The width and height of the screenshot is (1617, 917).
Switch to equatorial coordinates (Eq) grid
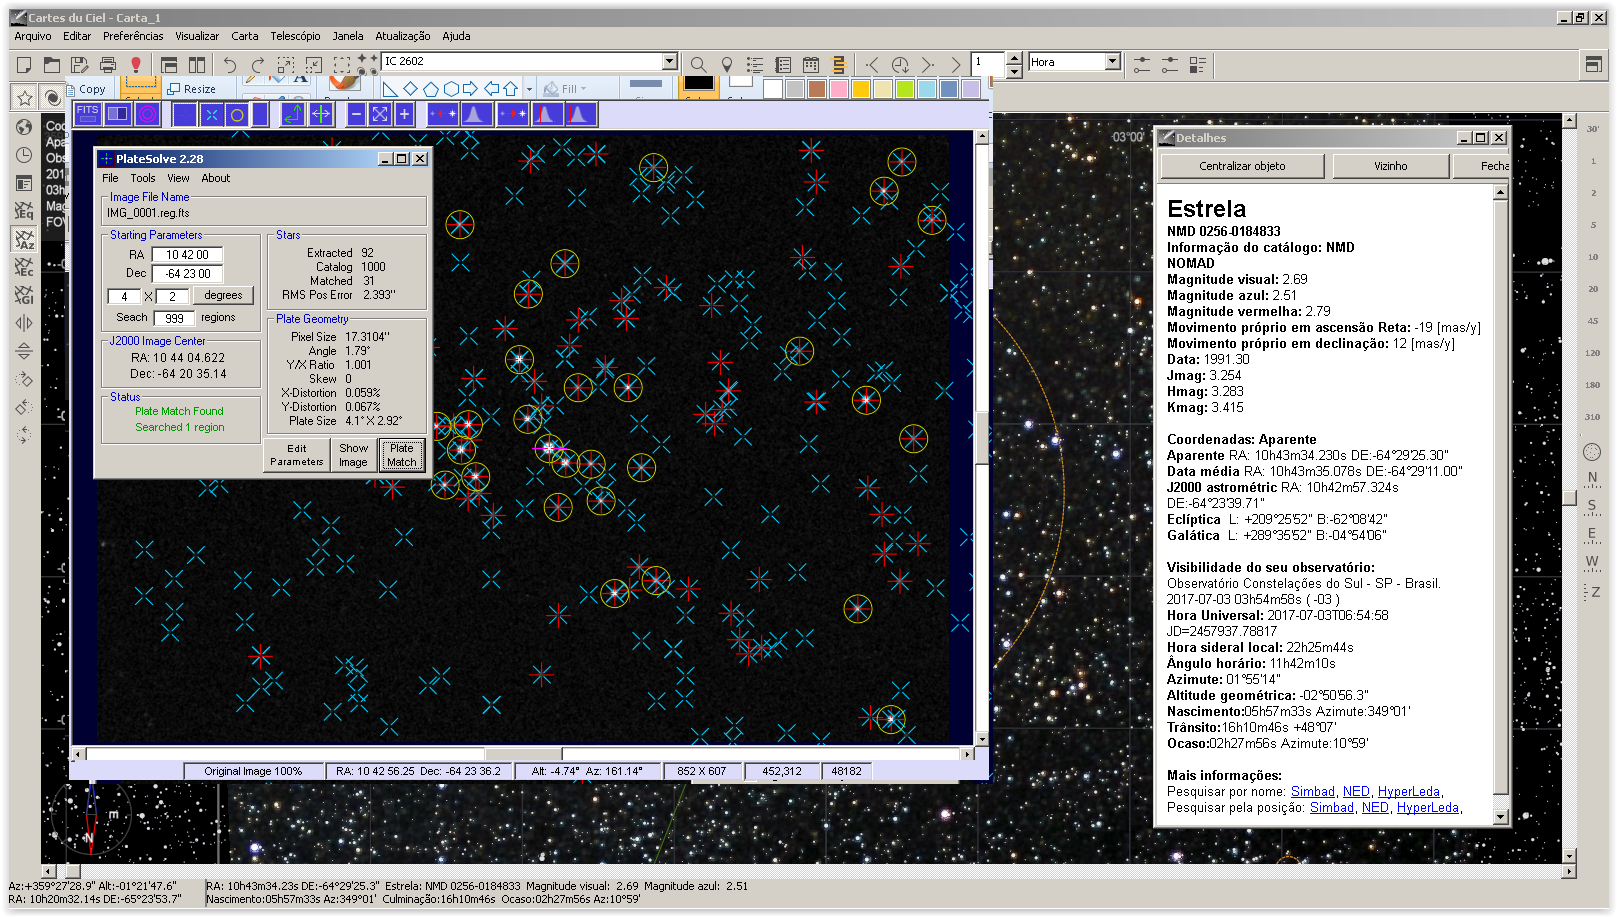tap(24, 211)
